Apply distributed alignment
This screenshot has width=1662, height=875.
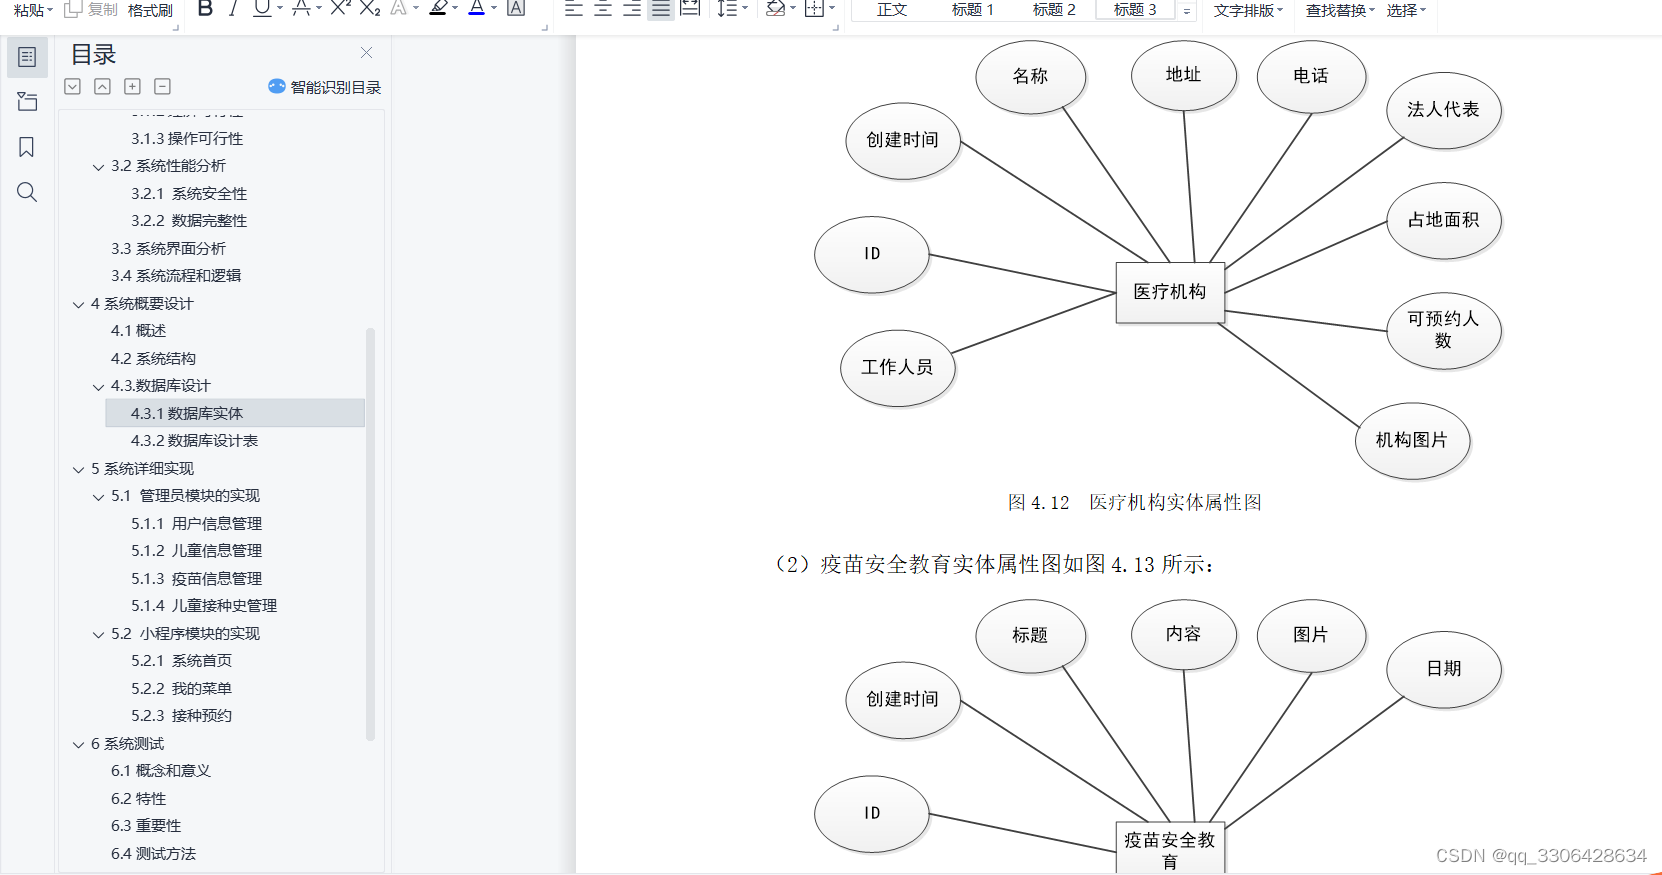point(690,9)
